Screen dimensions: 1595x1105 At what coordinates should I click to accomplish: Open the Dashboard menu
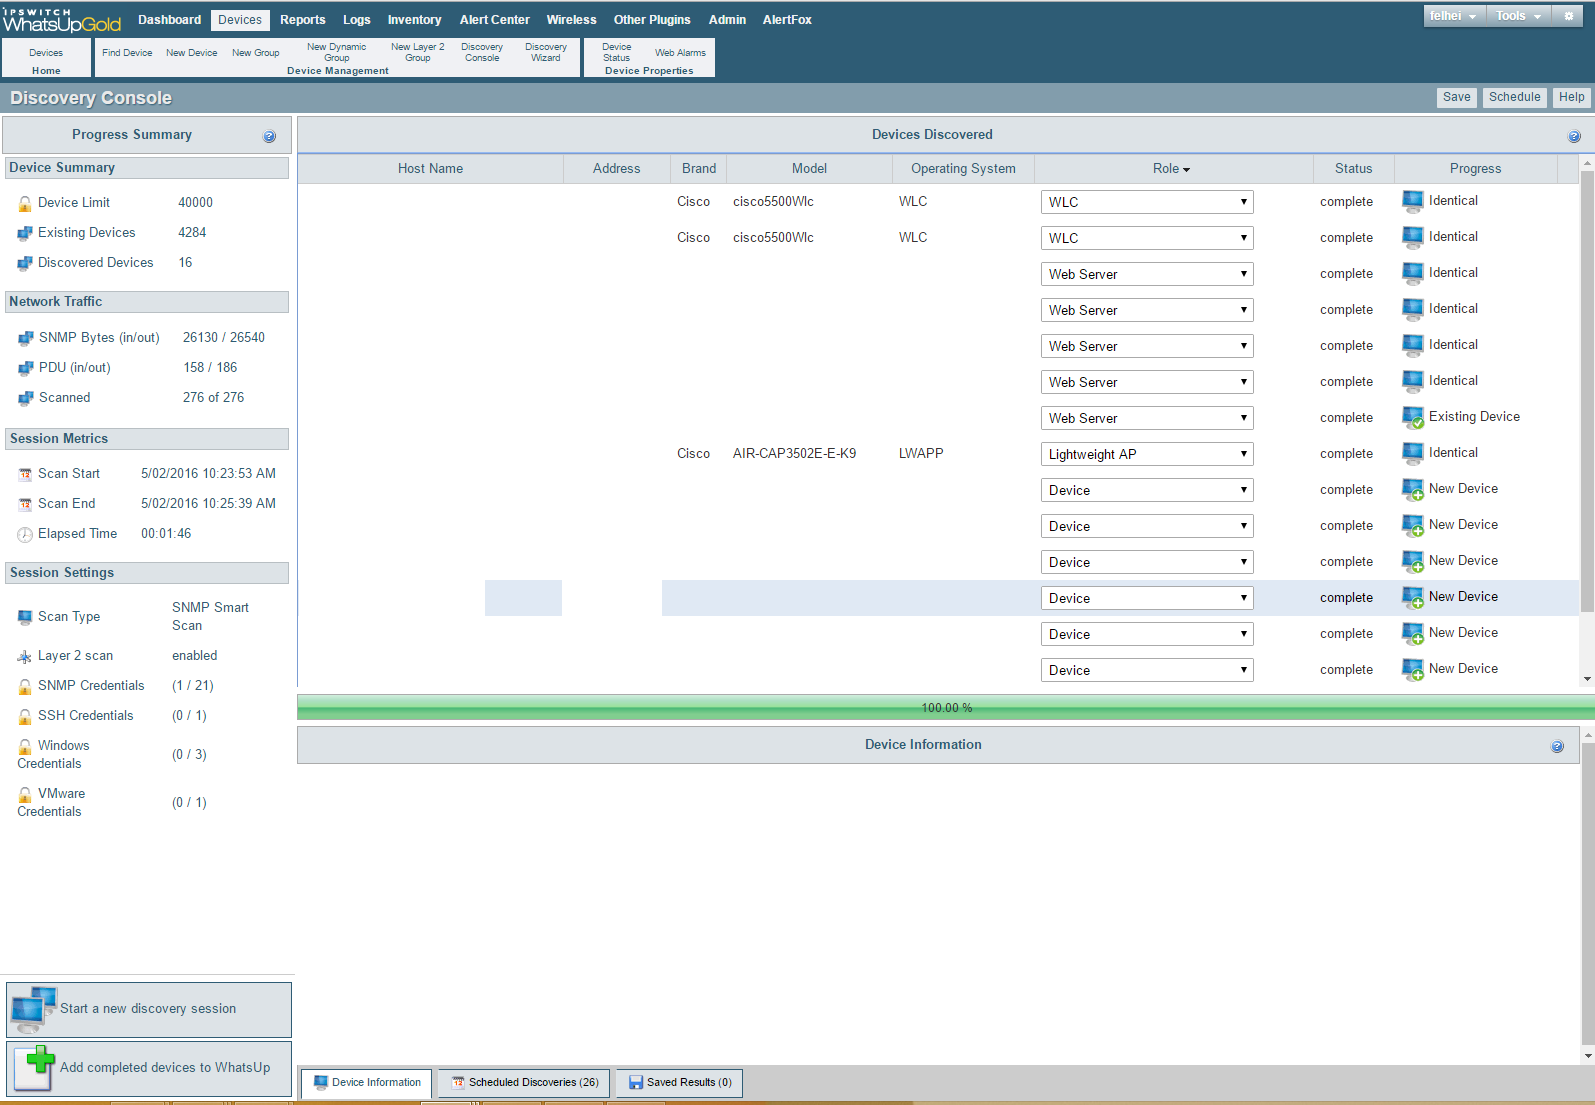pyautogui.click(x=169, y=20)
